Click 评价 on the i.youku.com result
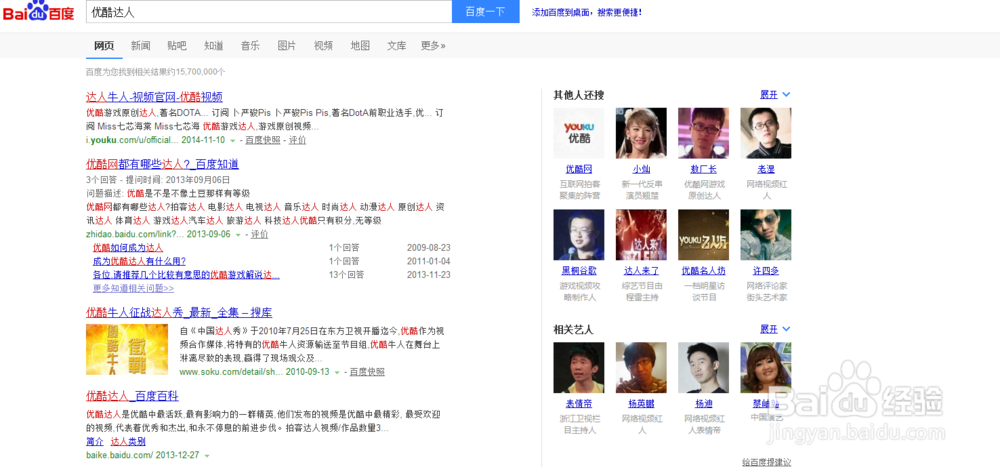Viewport: 1000px width, 467px height. 297,140
